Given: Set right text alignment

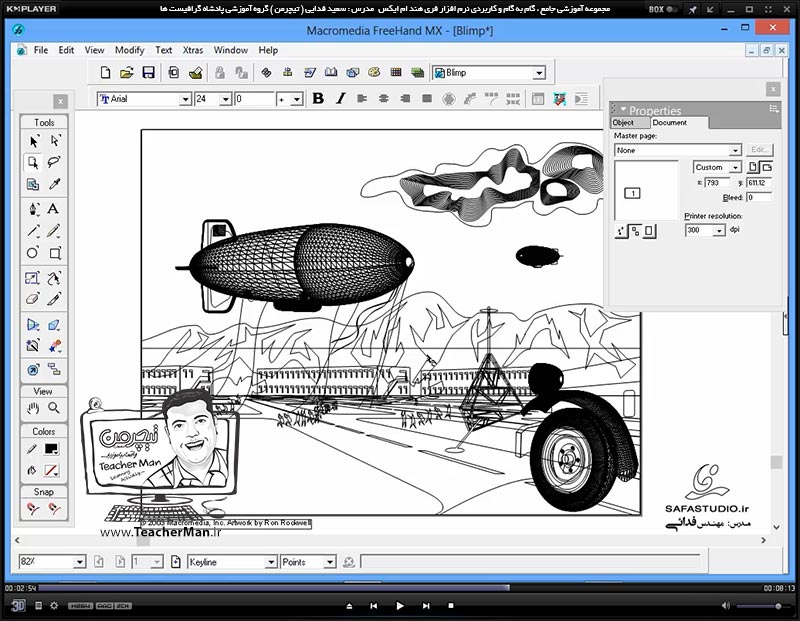Looking at the screenshot, I should [406, 98].
